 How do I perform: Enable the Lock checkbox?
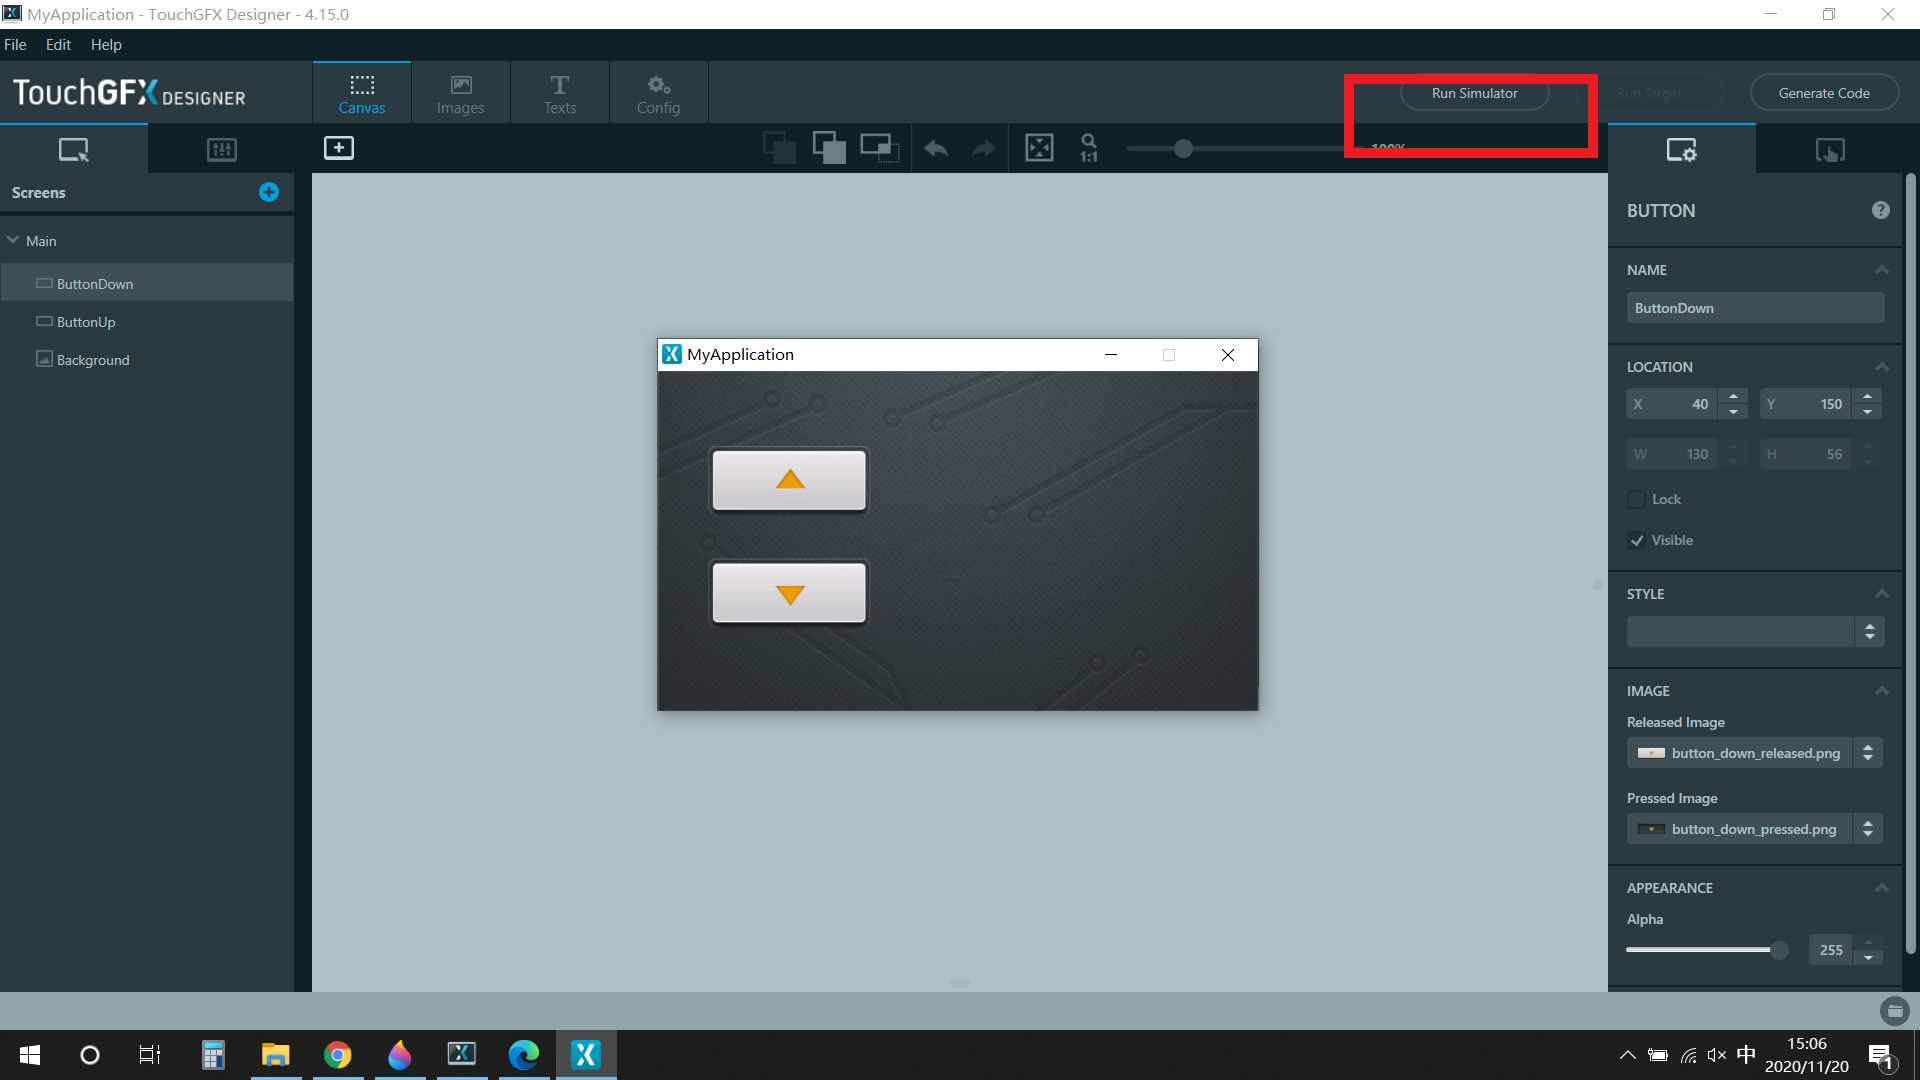point(1637,499)
